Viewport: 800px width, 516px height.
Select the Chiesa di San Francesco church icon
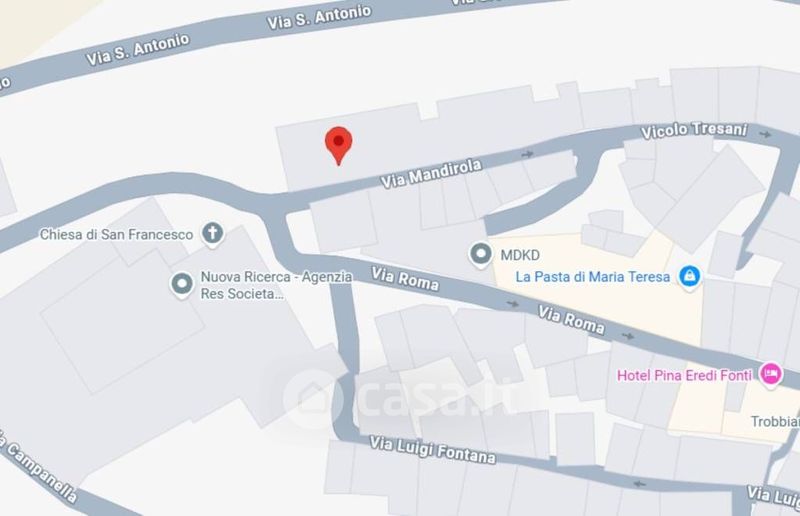212,234
